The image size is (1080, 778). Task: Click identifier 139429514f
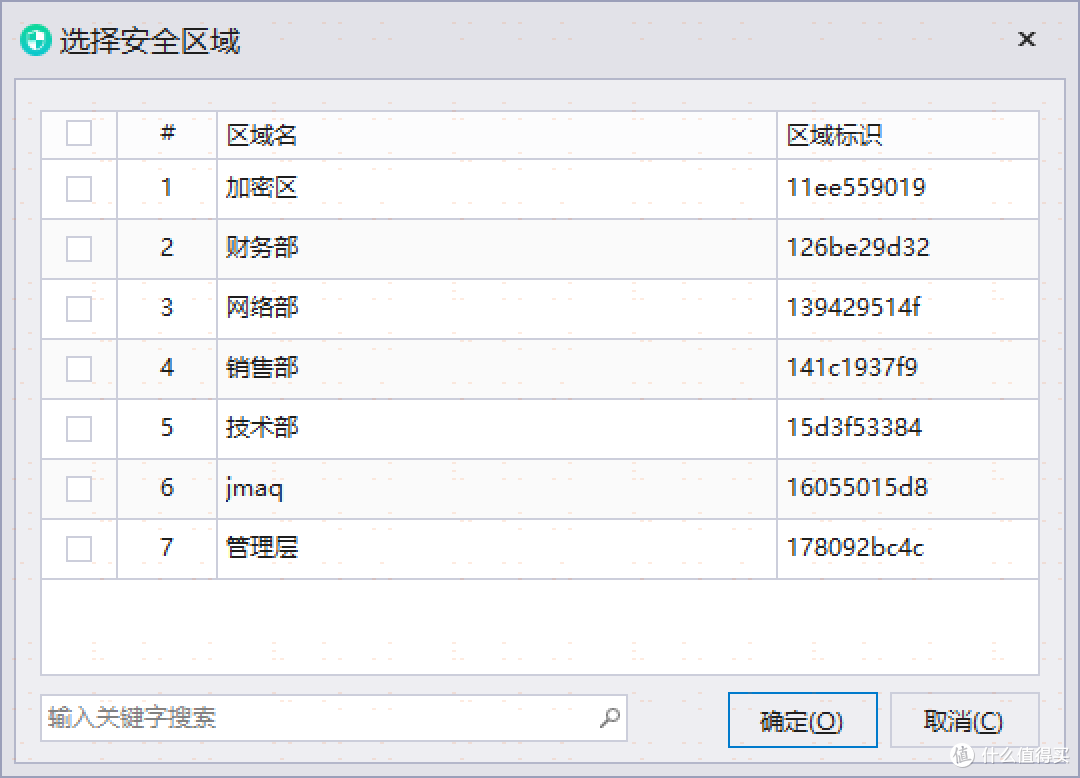(x=853, y=307)
